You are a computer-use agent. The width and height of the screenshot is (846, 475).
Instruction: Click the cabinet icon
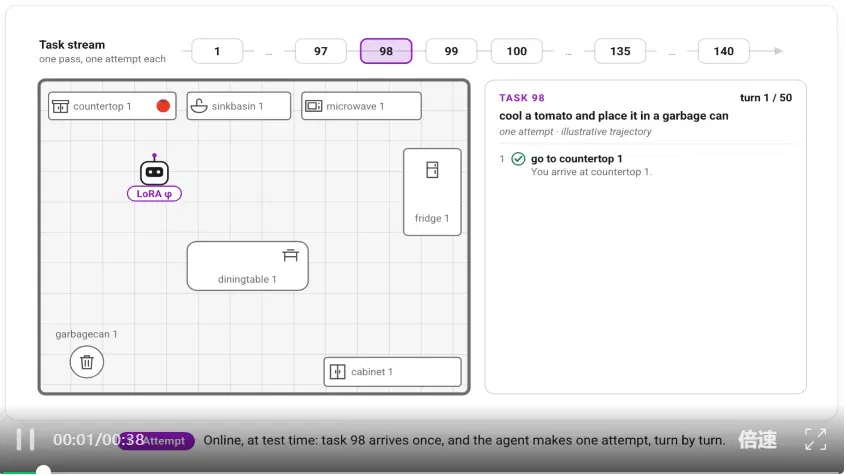coord(338,372)
